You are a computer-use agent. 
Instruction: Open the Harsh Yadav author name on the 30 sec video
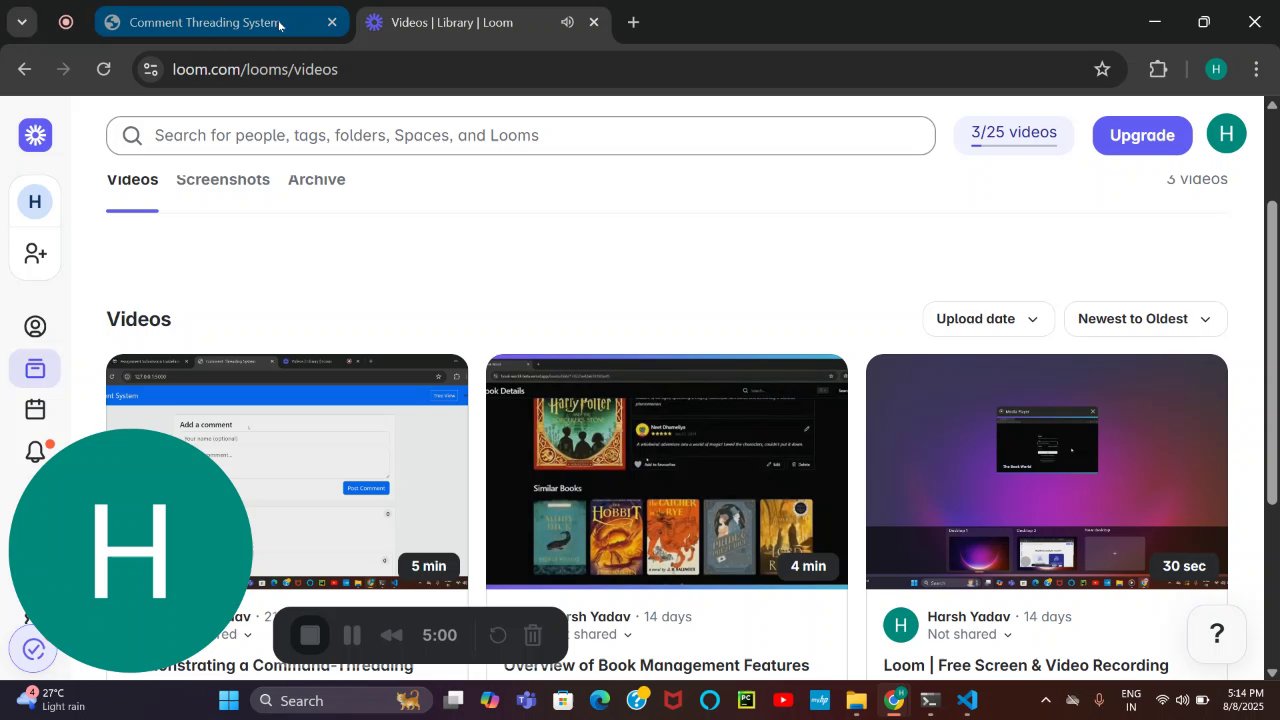pos(969,617)
